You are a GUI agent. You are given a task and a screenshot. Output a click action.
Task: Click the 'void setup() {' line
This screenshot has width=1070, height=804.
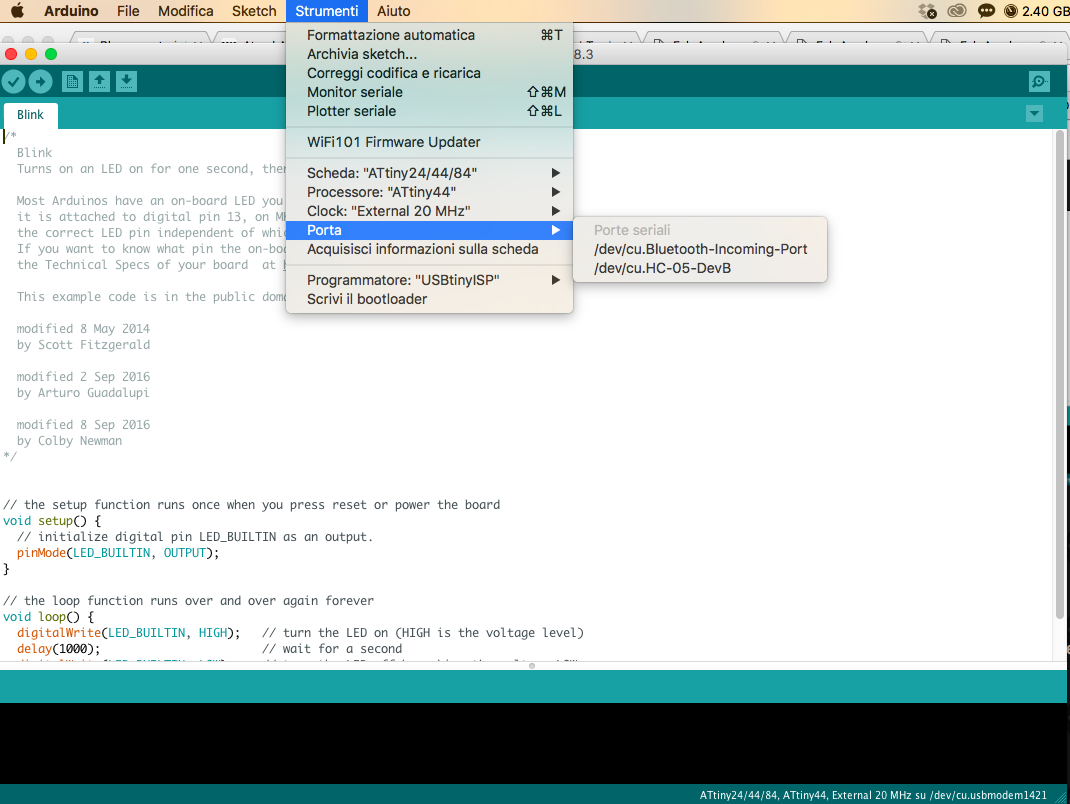pos(52,521)
